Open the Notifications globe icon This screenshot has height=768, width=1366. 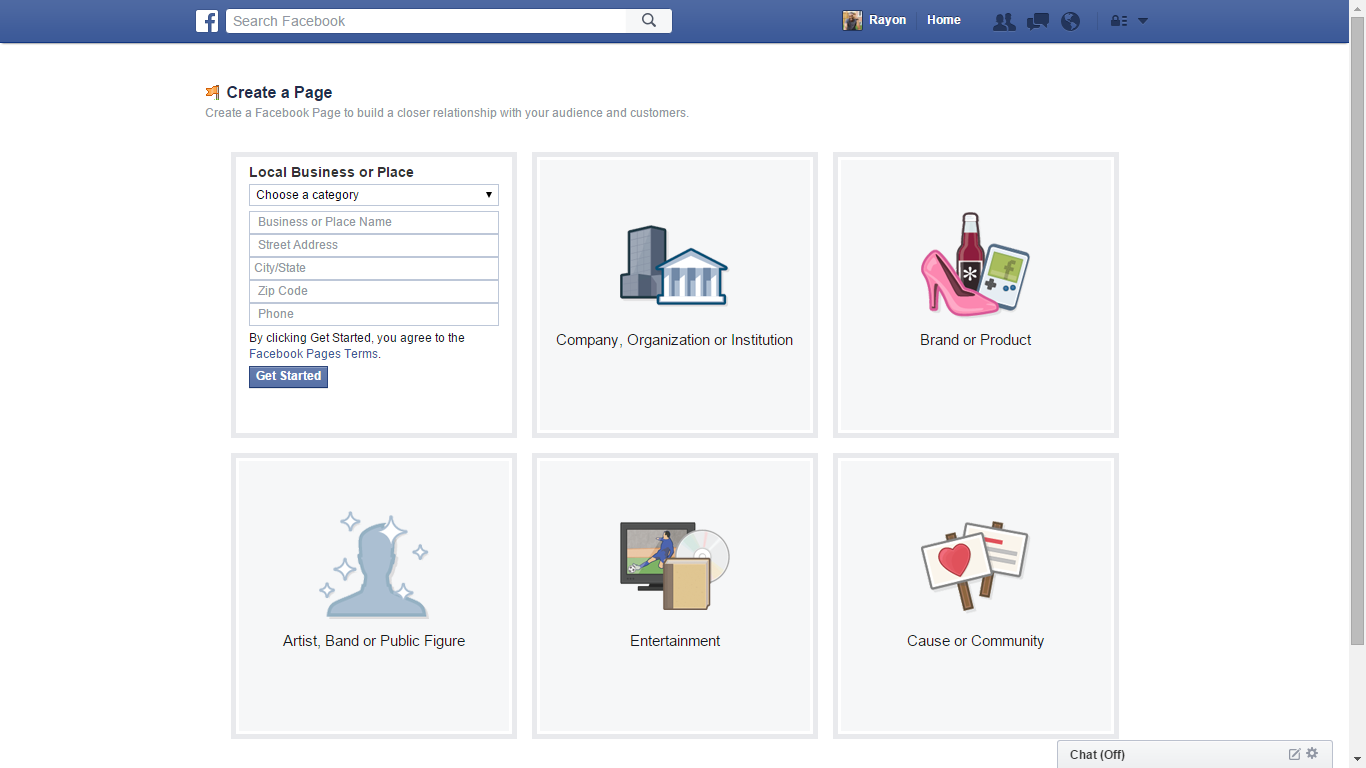pos(1071,21)
